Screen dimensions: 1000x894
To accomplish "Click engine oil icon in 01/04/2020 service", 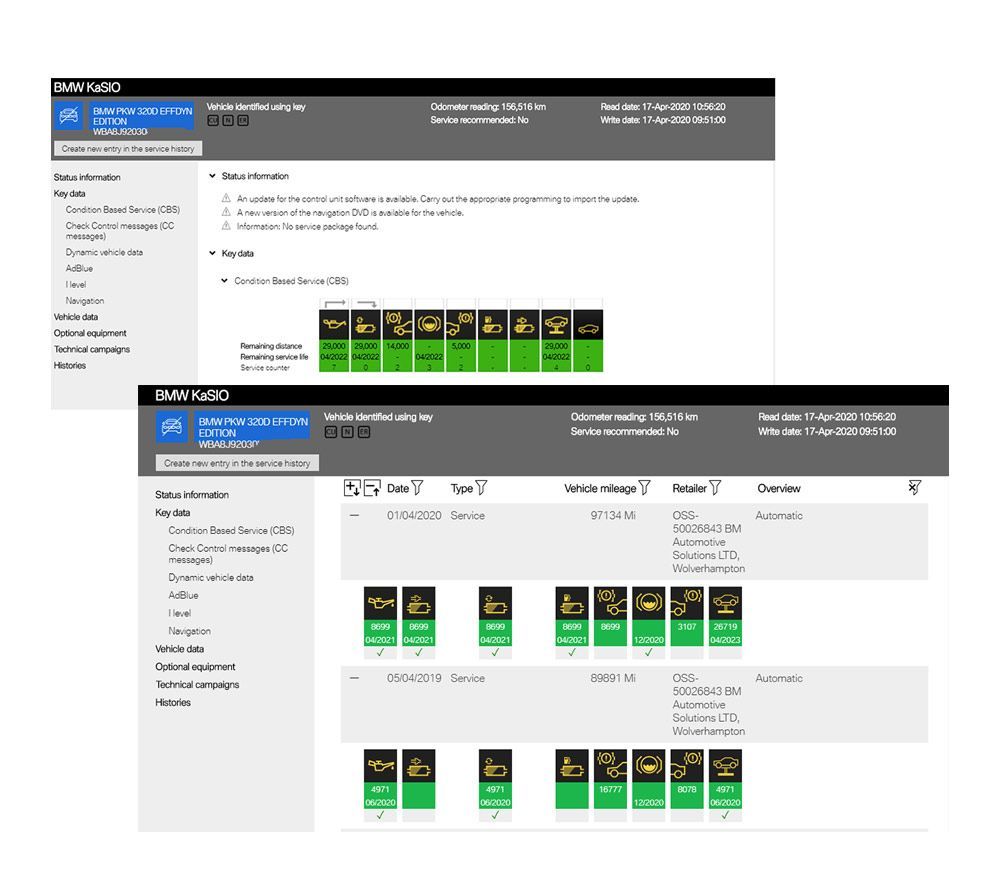I will coord(380,603).
